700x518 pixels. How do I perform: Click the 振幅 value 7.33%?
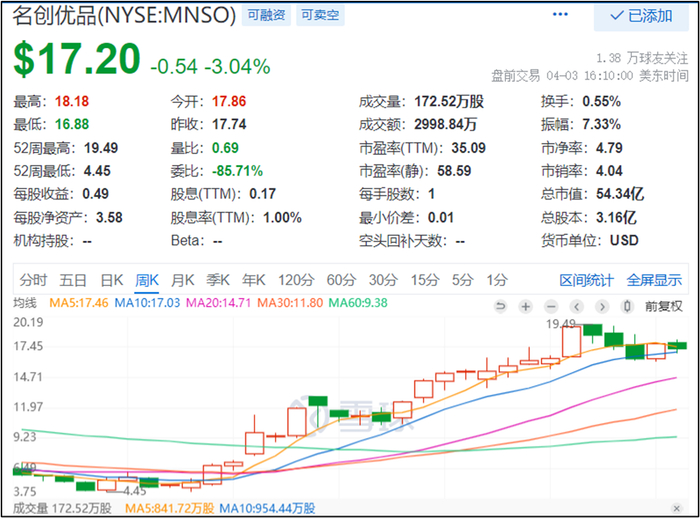tap(601, 124)
